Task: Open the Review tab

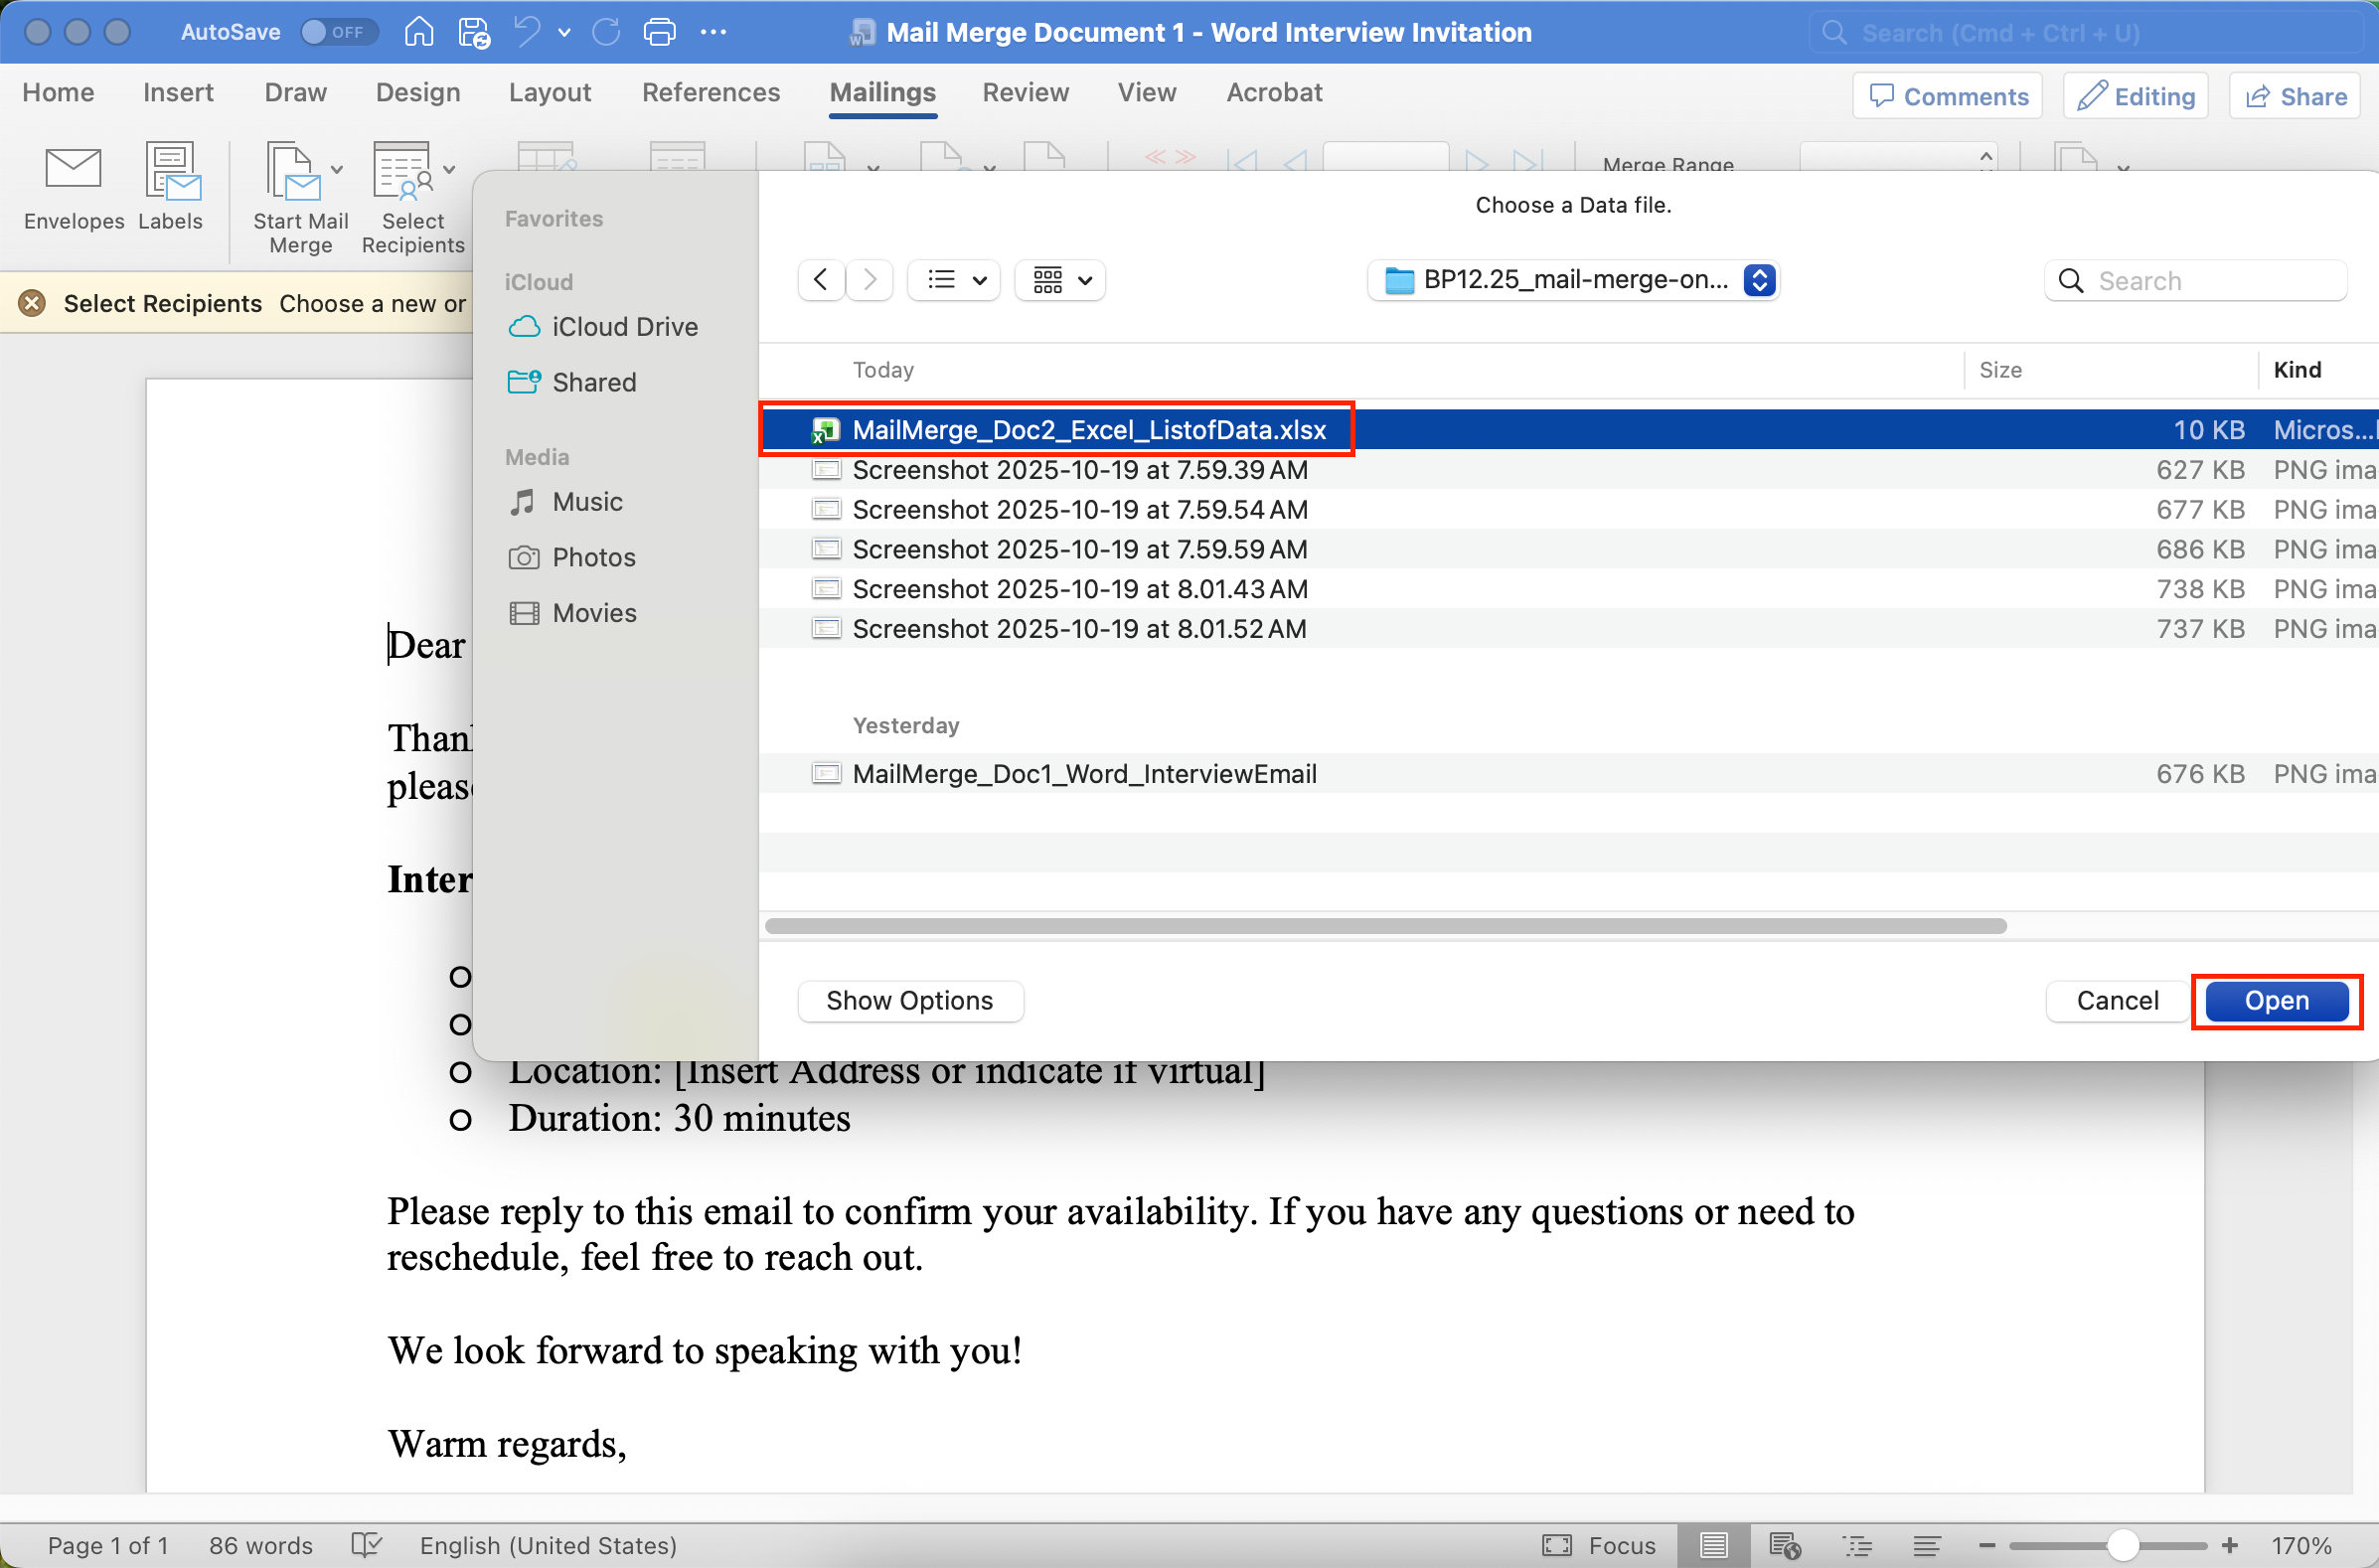Action: 1025,93
